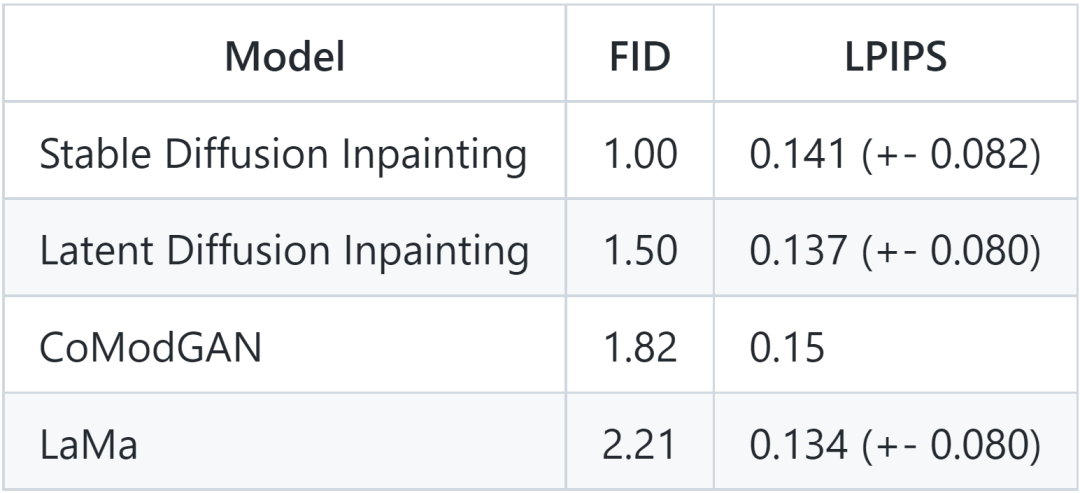1080x493 pixels.
Task: Click the Model column header
Action: (x=284, y=59)
